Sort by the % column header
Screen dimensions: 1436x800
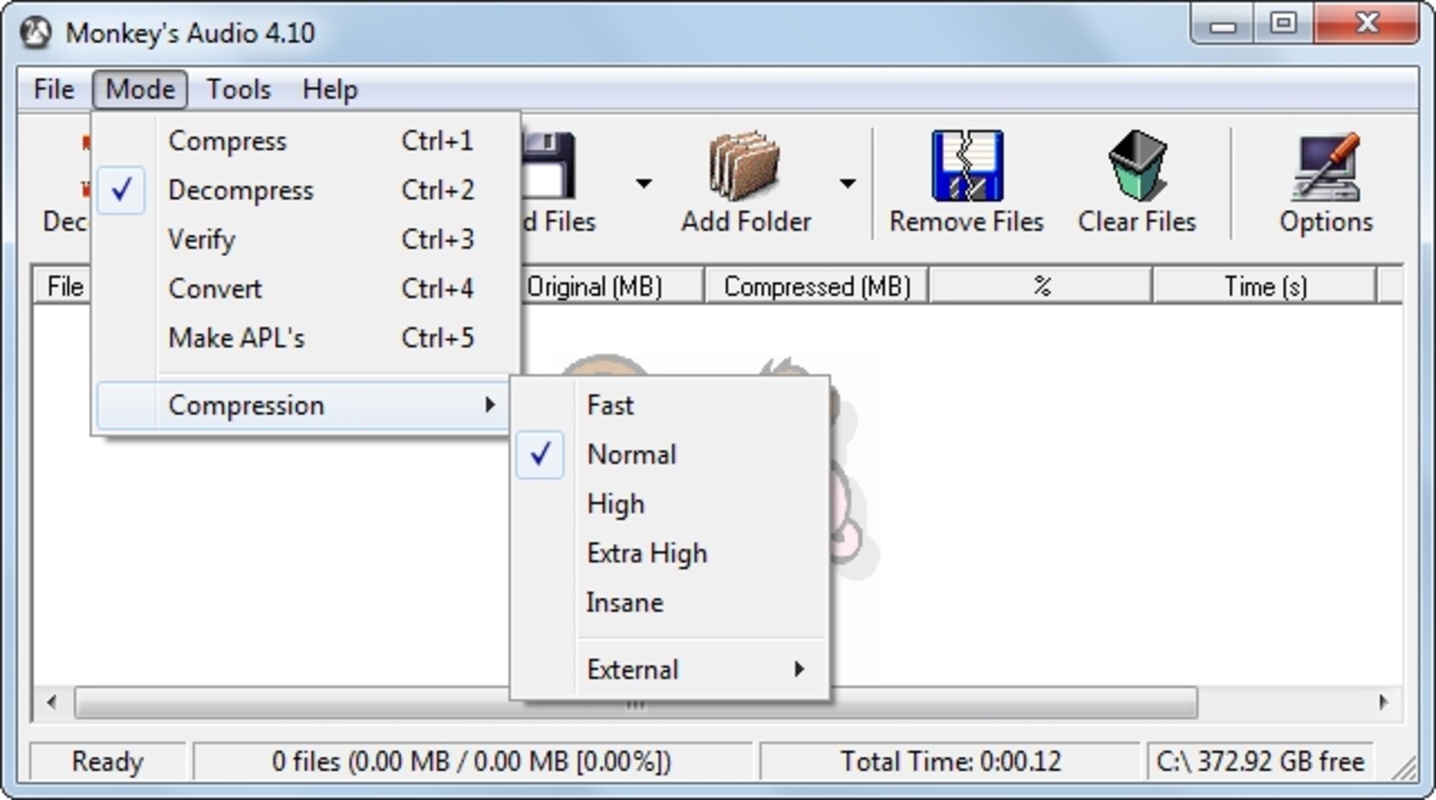(x=1041, y=286)
